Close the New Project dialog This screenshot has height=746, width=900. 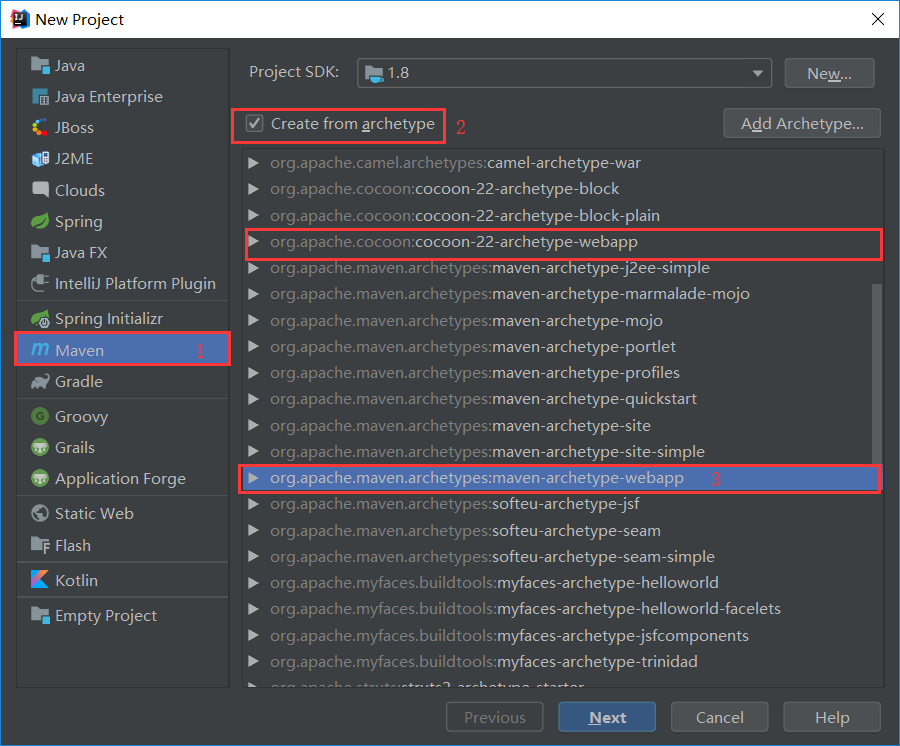pos(878,19)
